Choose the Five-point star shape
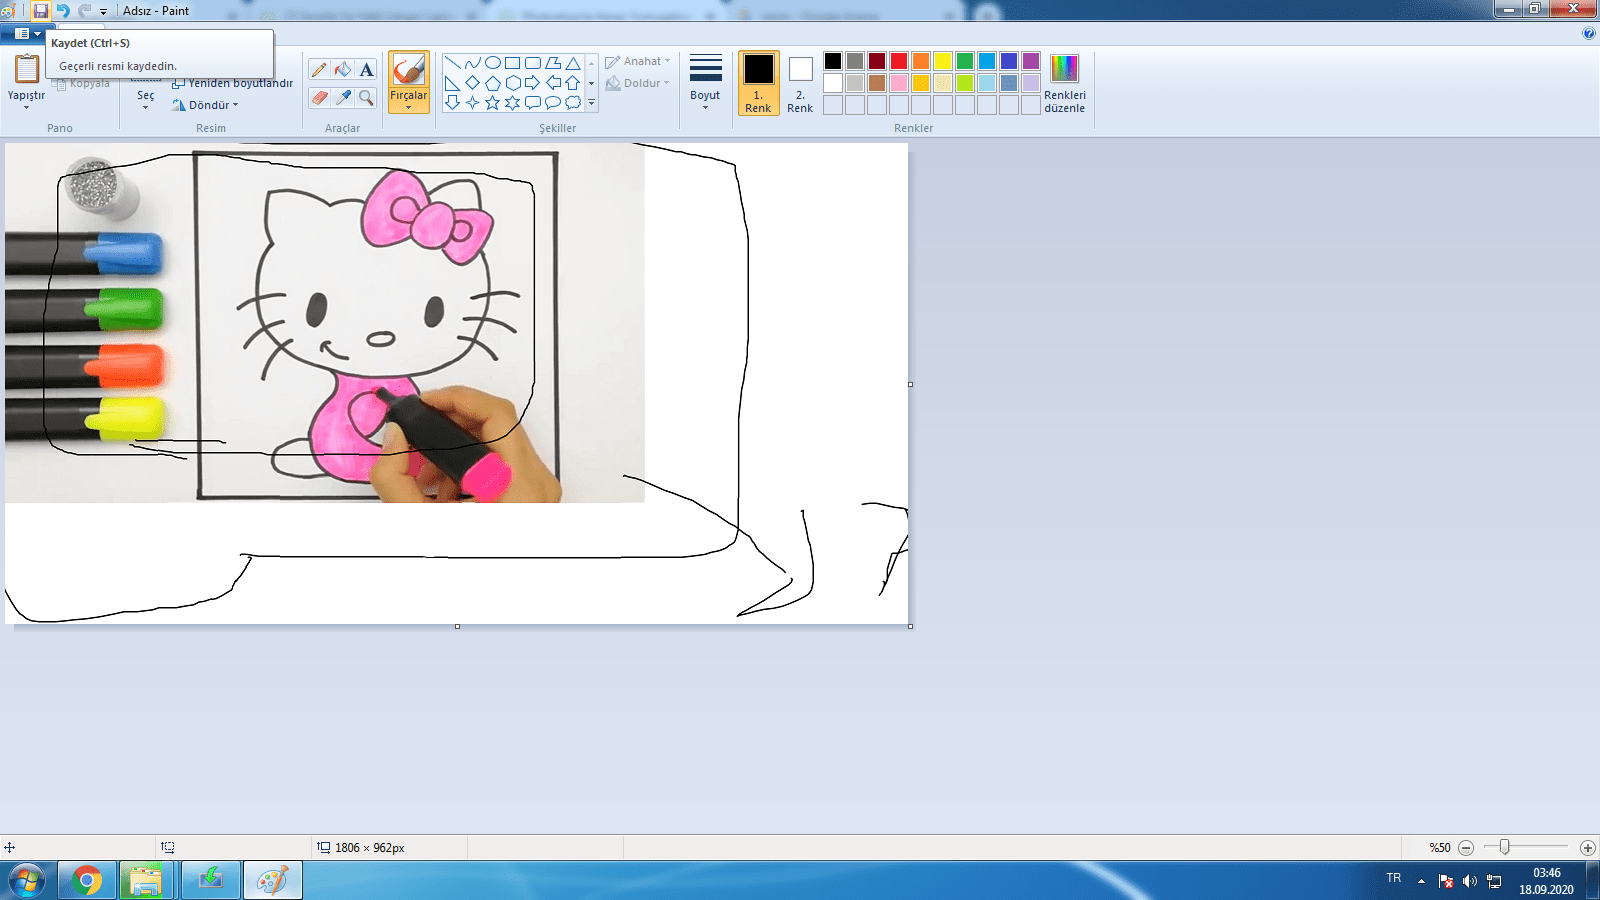1600x900 pixels. point(493,103)
